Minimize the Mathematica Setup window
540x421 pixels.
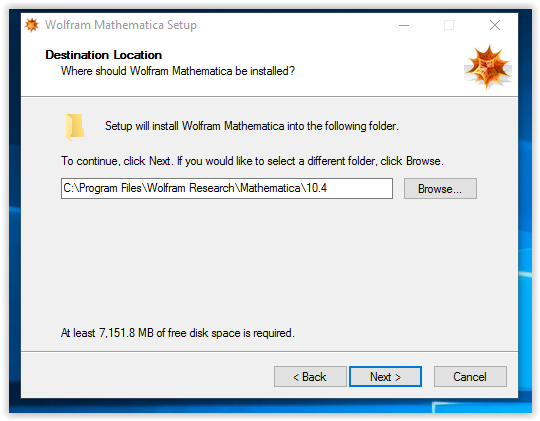pyautogui.click(x=404, y=25)
